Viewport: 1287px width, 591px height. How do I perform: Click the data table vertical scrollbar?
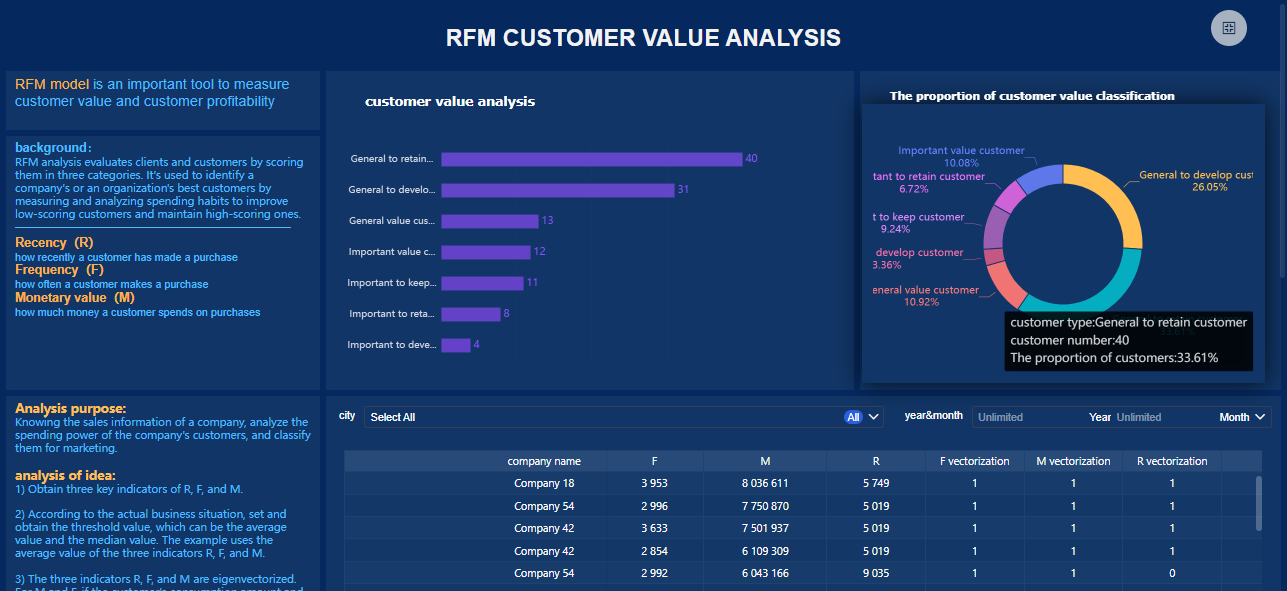[1259, 502]
